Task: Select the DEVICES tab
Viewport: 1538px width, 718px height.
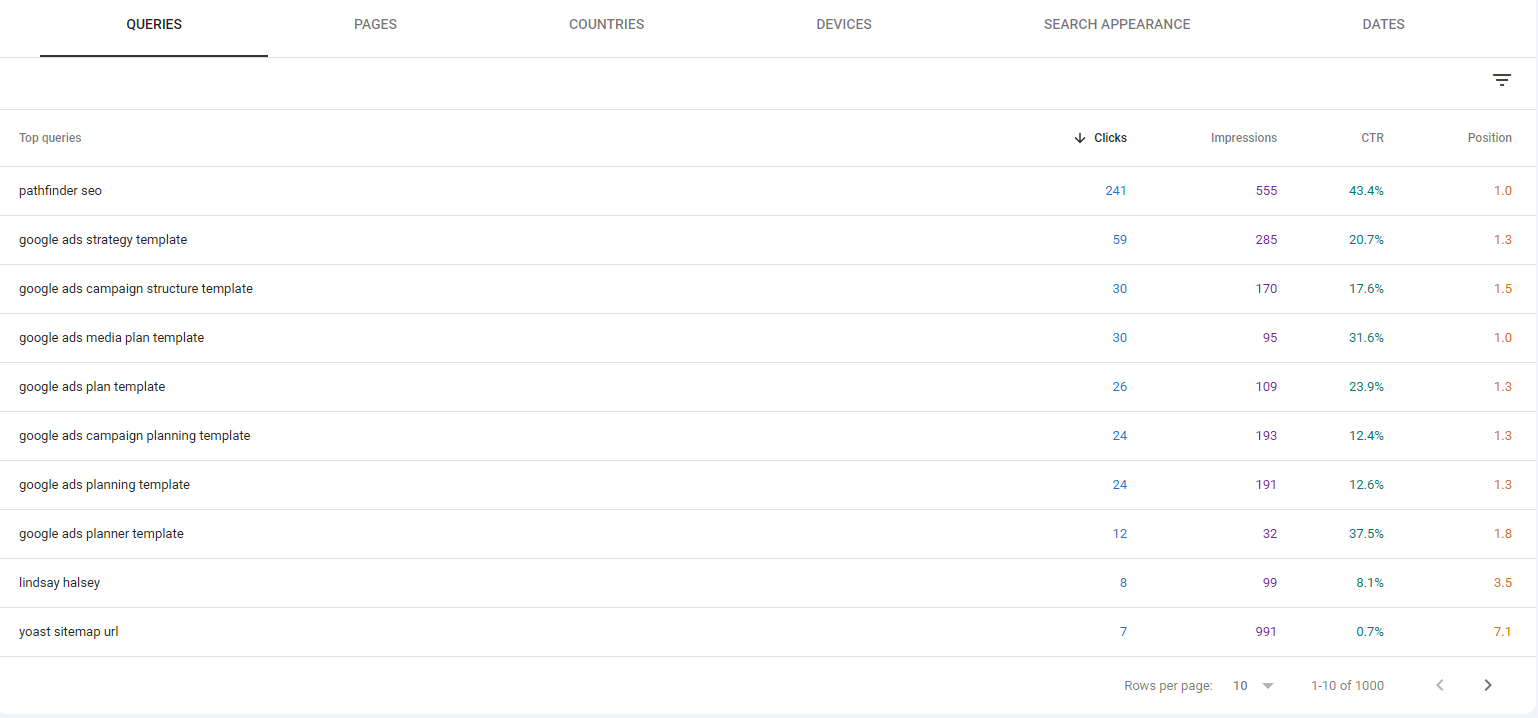Action: coord(843,24)
